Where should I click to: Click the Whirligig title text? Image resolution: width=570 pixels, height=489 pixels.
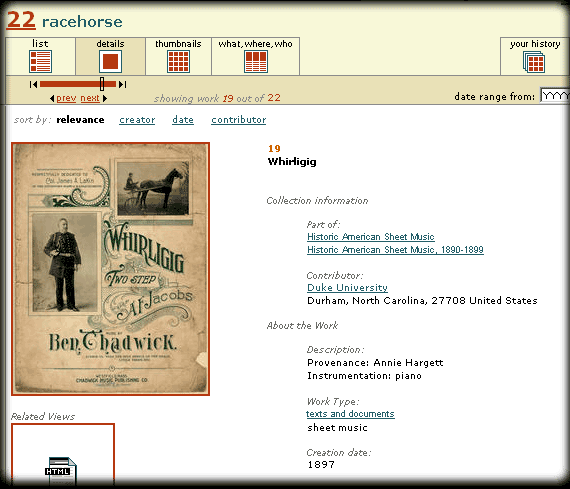[x=292, y=161]
